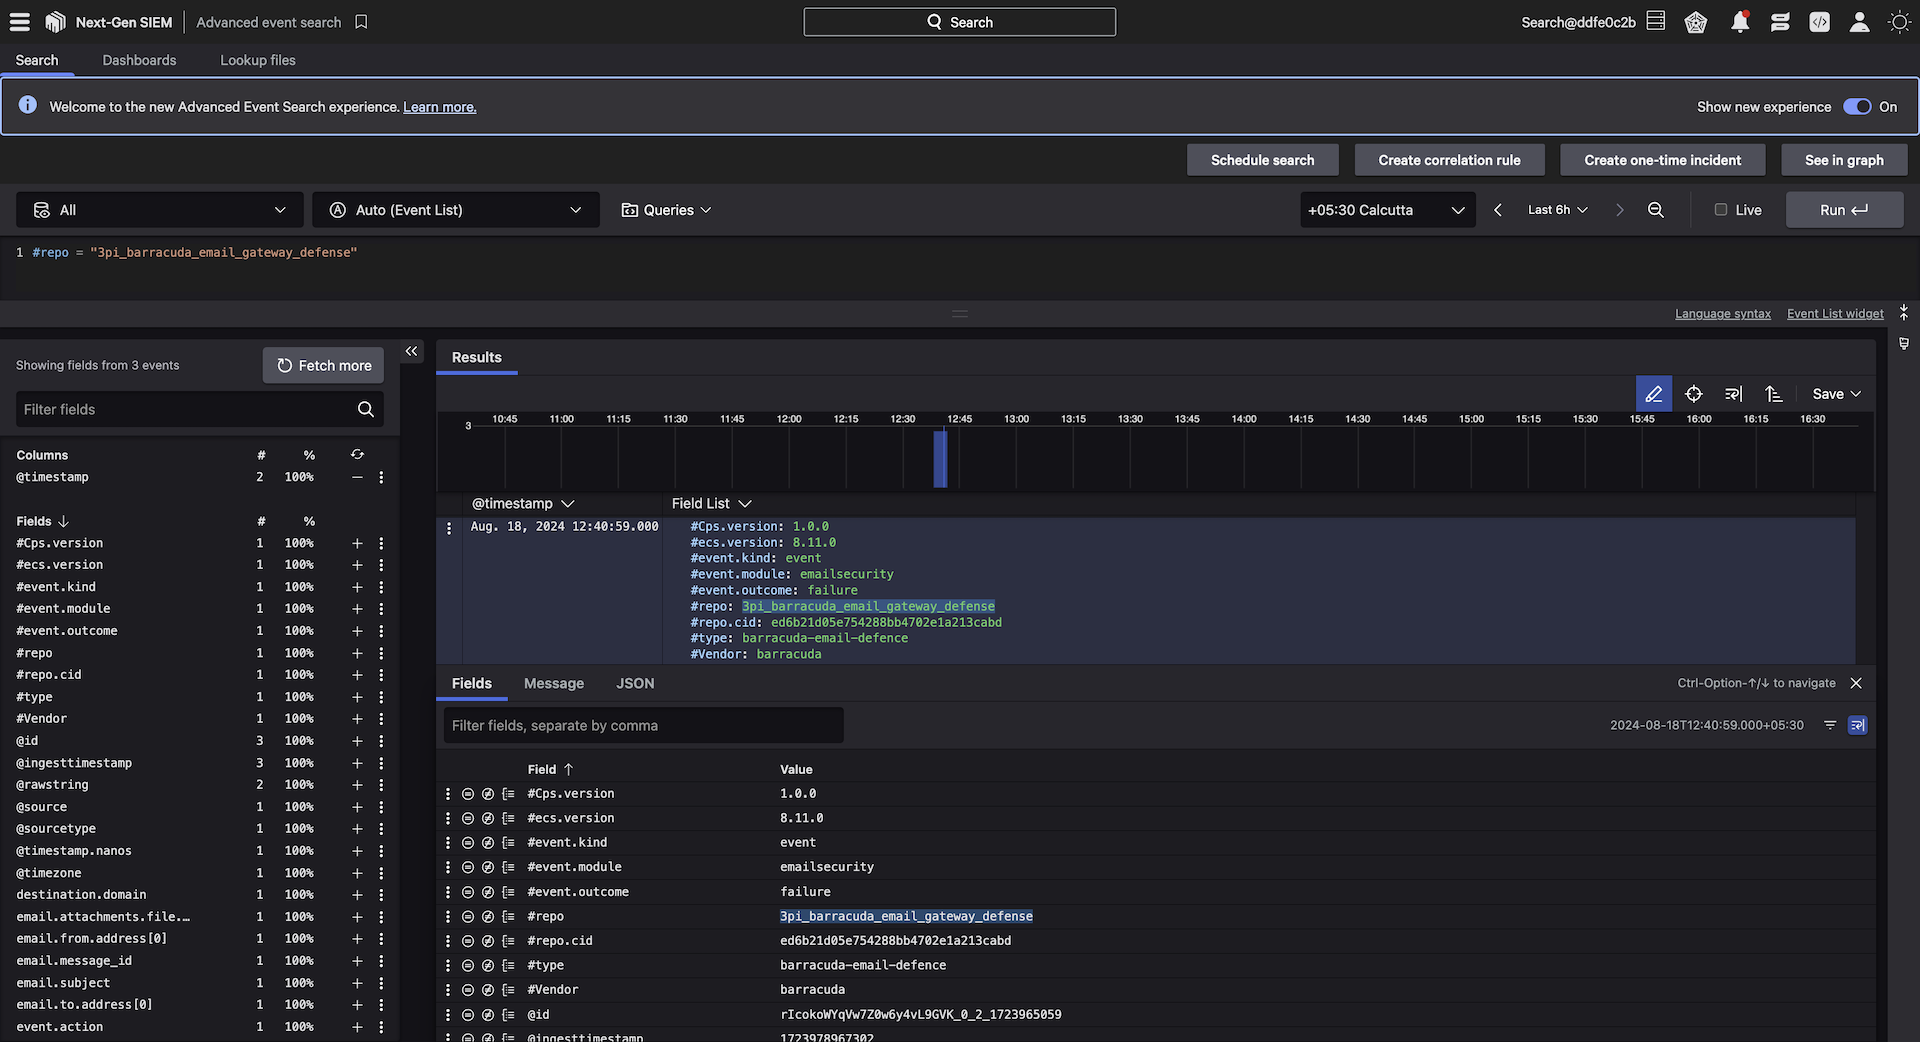Viewport: 1920px width, 1042px height.
Task: Click the blue event bar in the timeline
Action: pyautogui.click(x=940, y=459)
